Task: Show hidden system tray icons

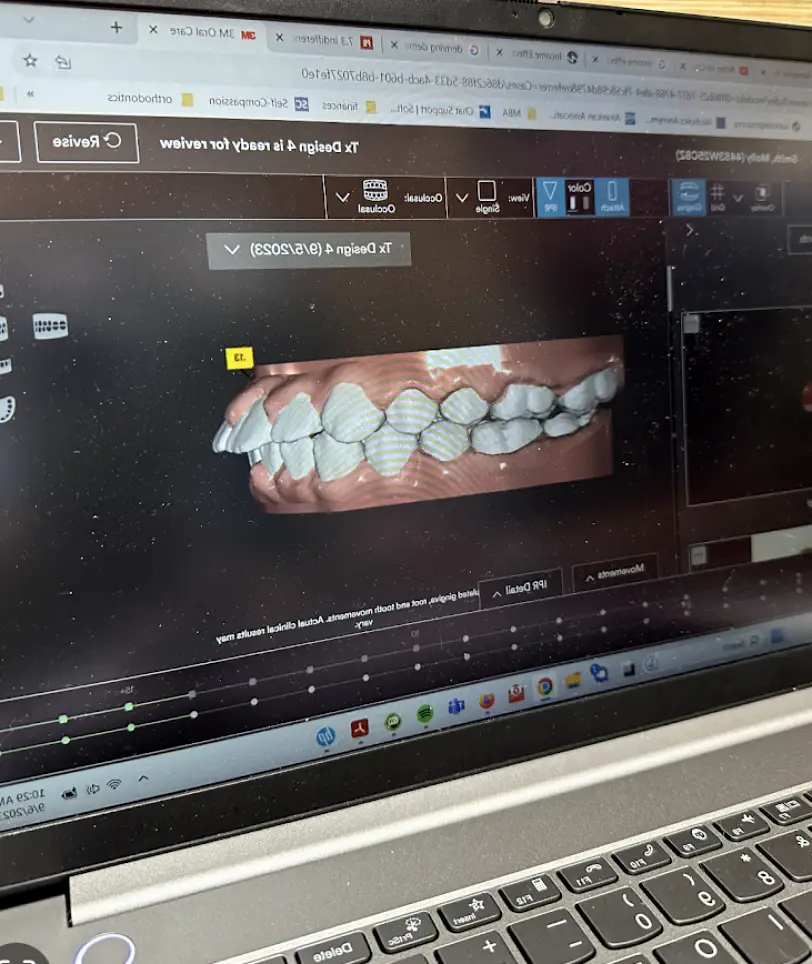Action: point(143,778)
